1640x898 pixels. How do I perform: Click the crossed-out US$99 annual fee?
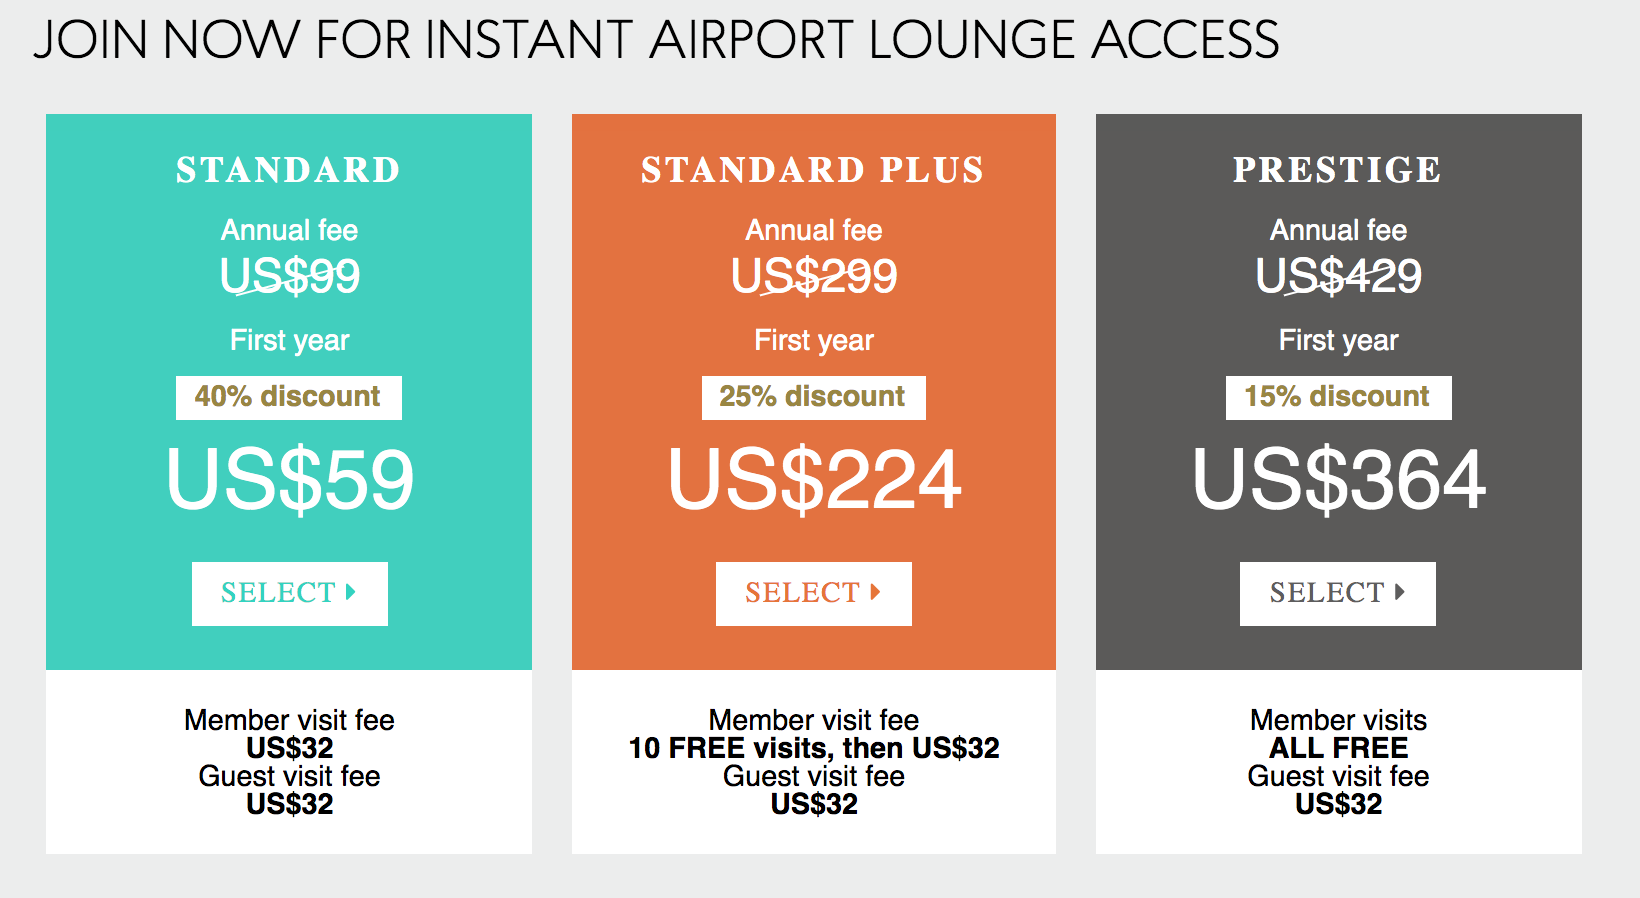click(289, 276)
